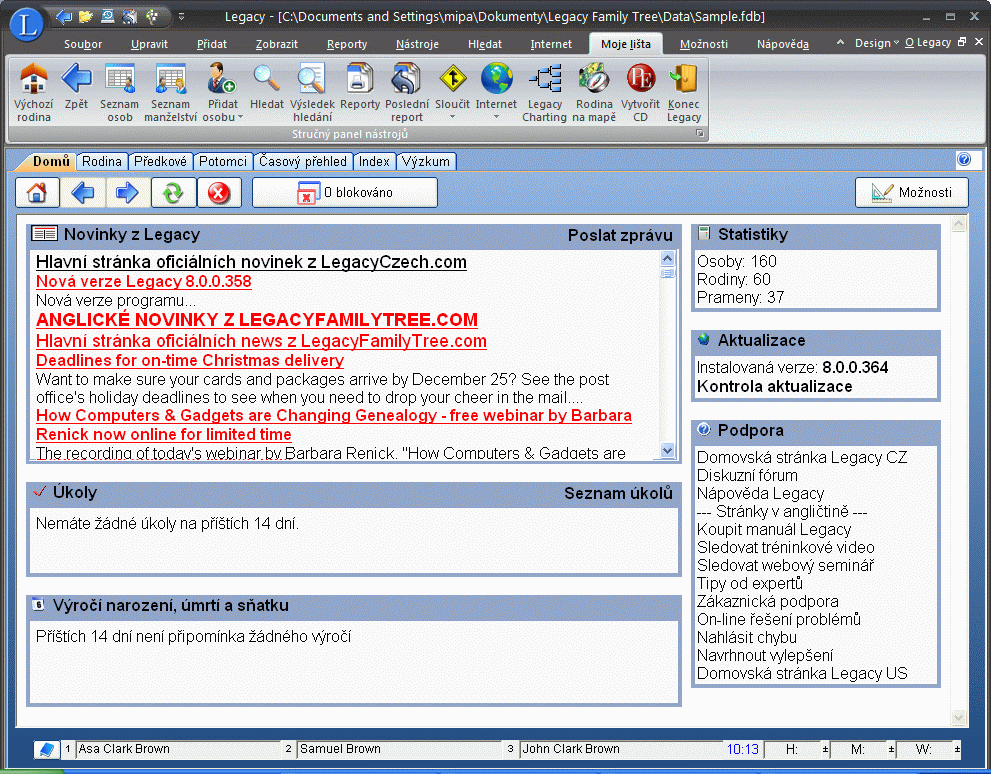Show Výsledek hledání search results

tap(312, 92)
